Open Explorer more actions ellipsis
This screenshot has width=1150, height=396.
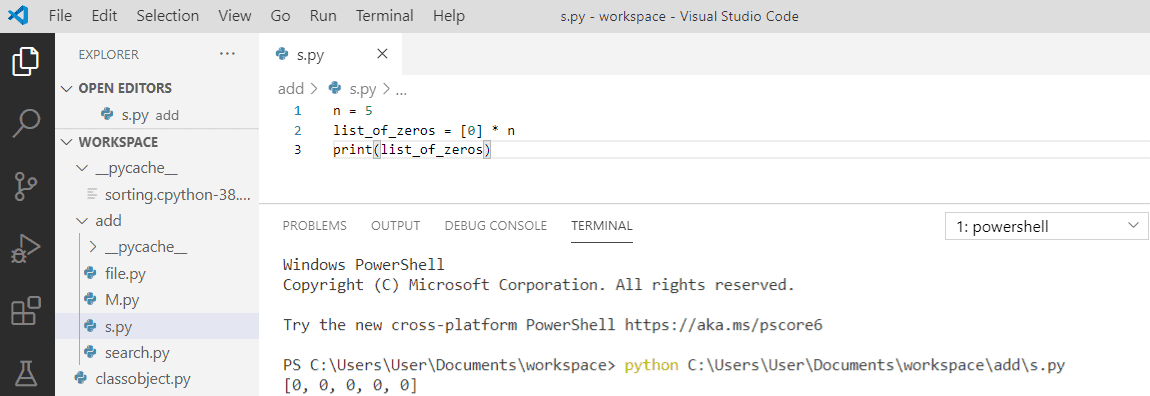(227, 54)
